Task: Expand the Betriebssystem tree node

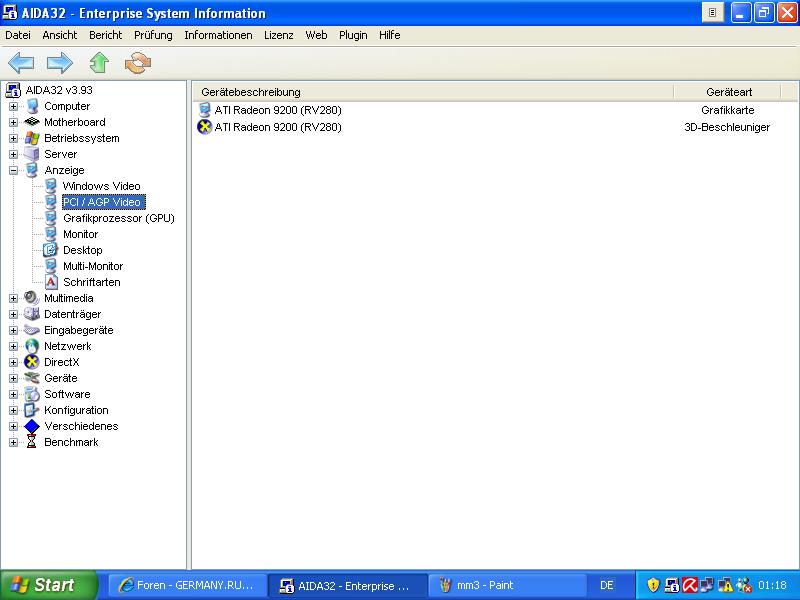Action: click(13, 138)
